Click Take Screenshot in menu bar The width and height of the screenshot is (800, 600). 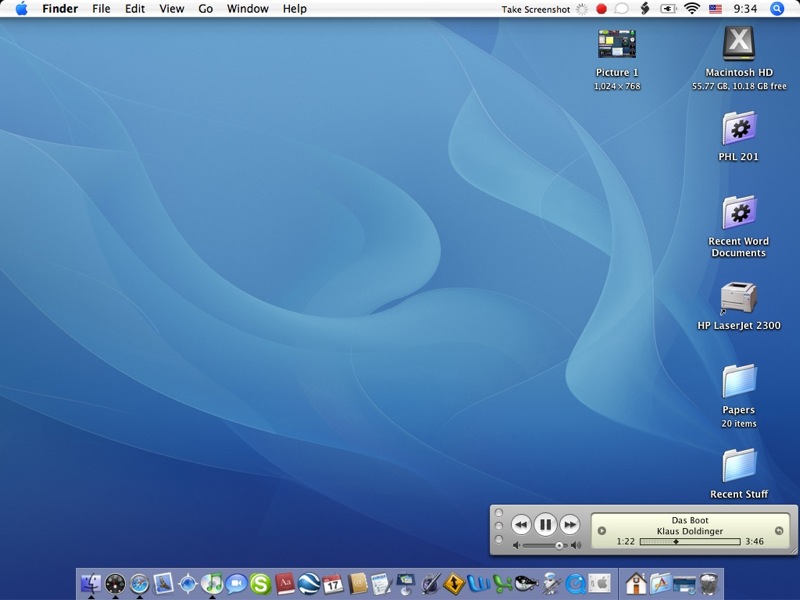535,9
